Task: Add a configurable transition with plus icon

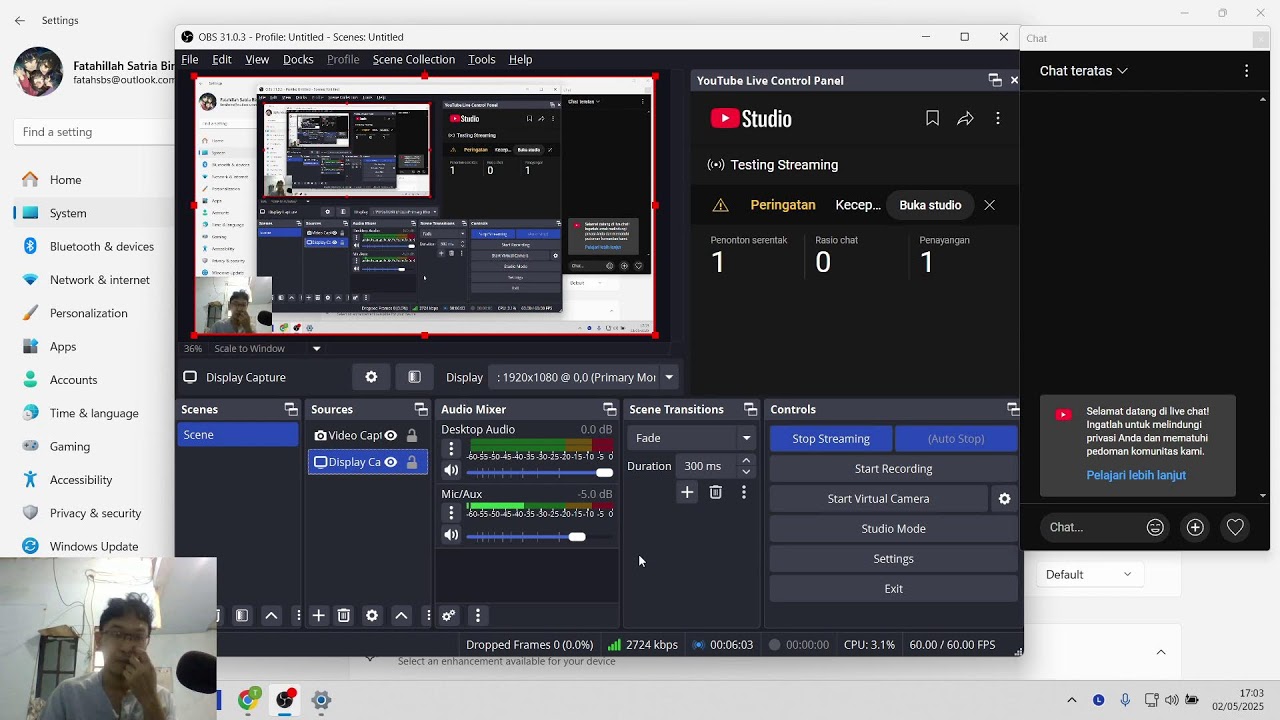Action: pyautogui.click(x=687, y=492)
